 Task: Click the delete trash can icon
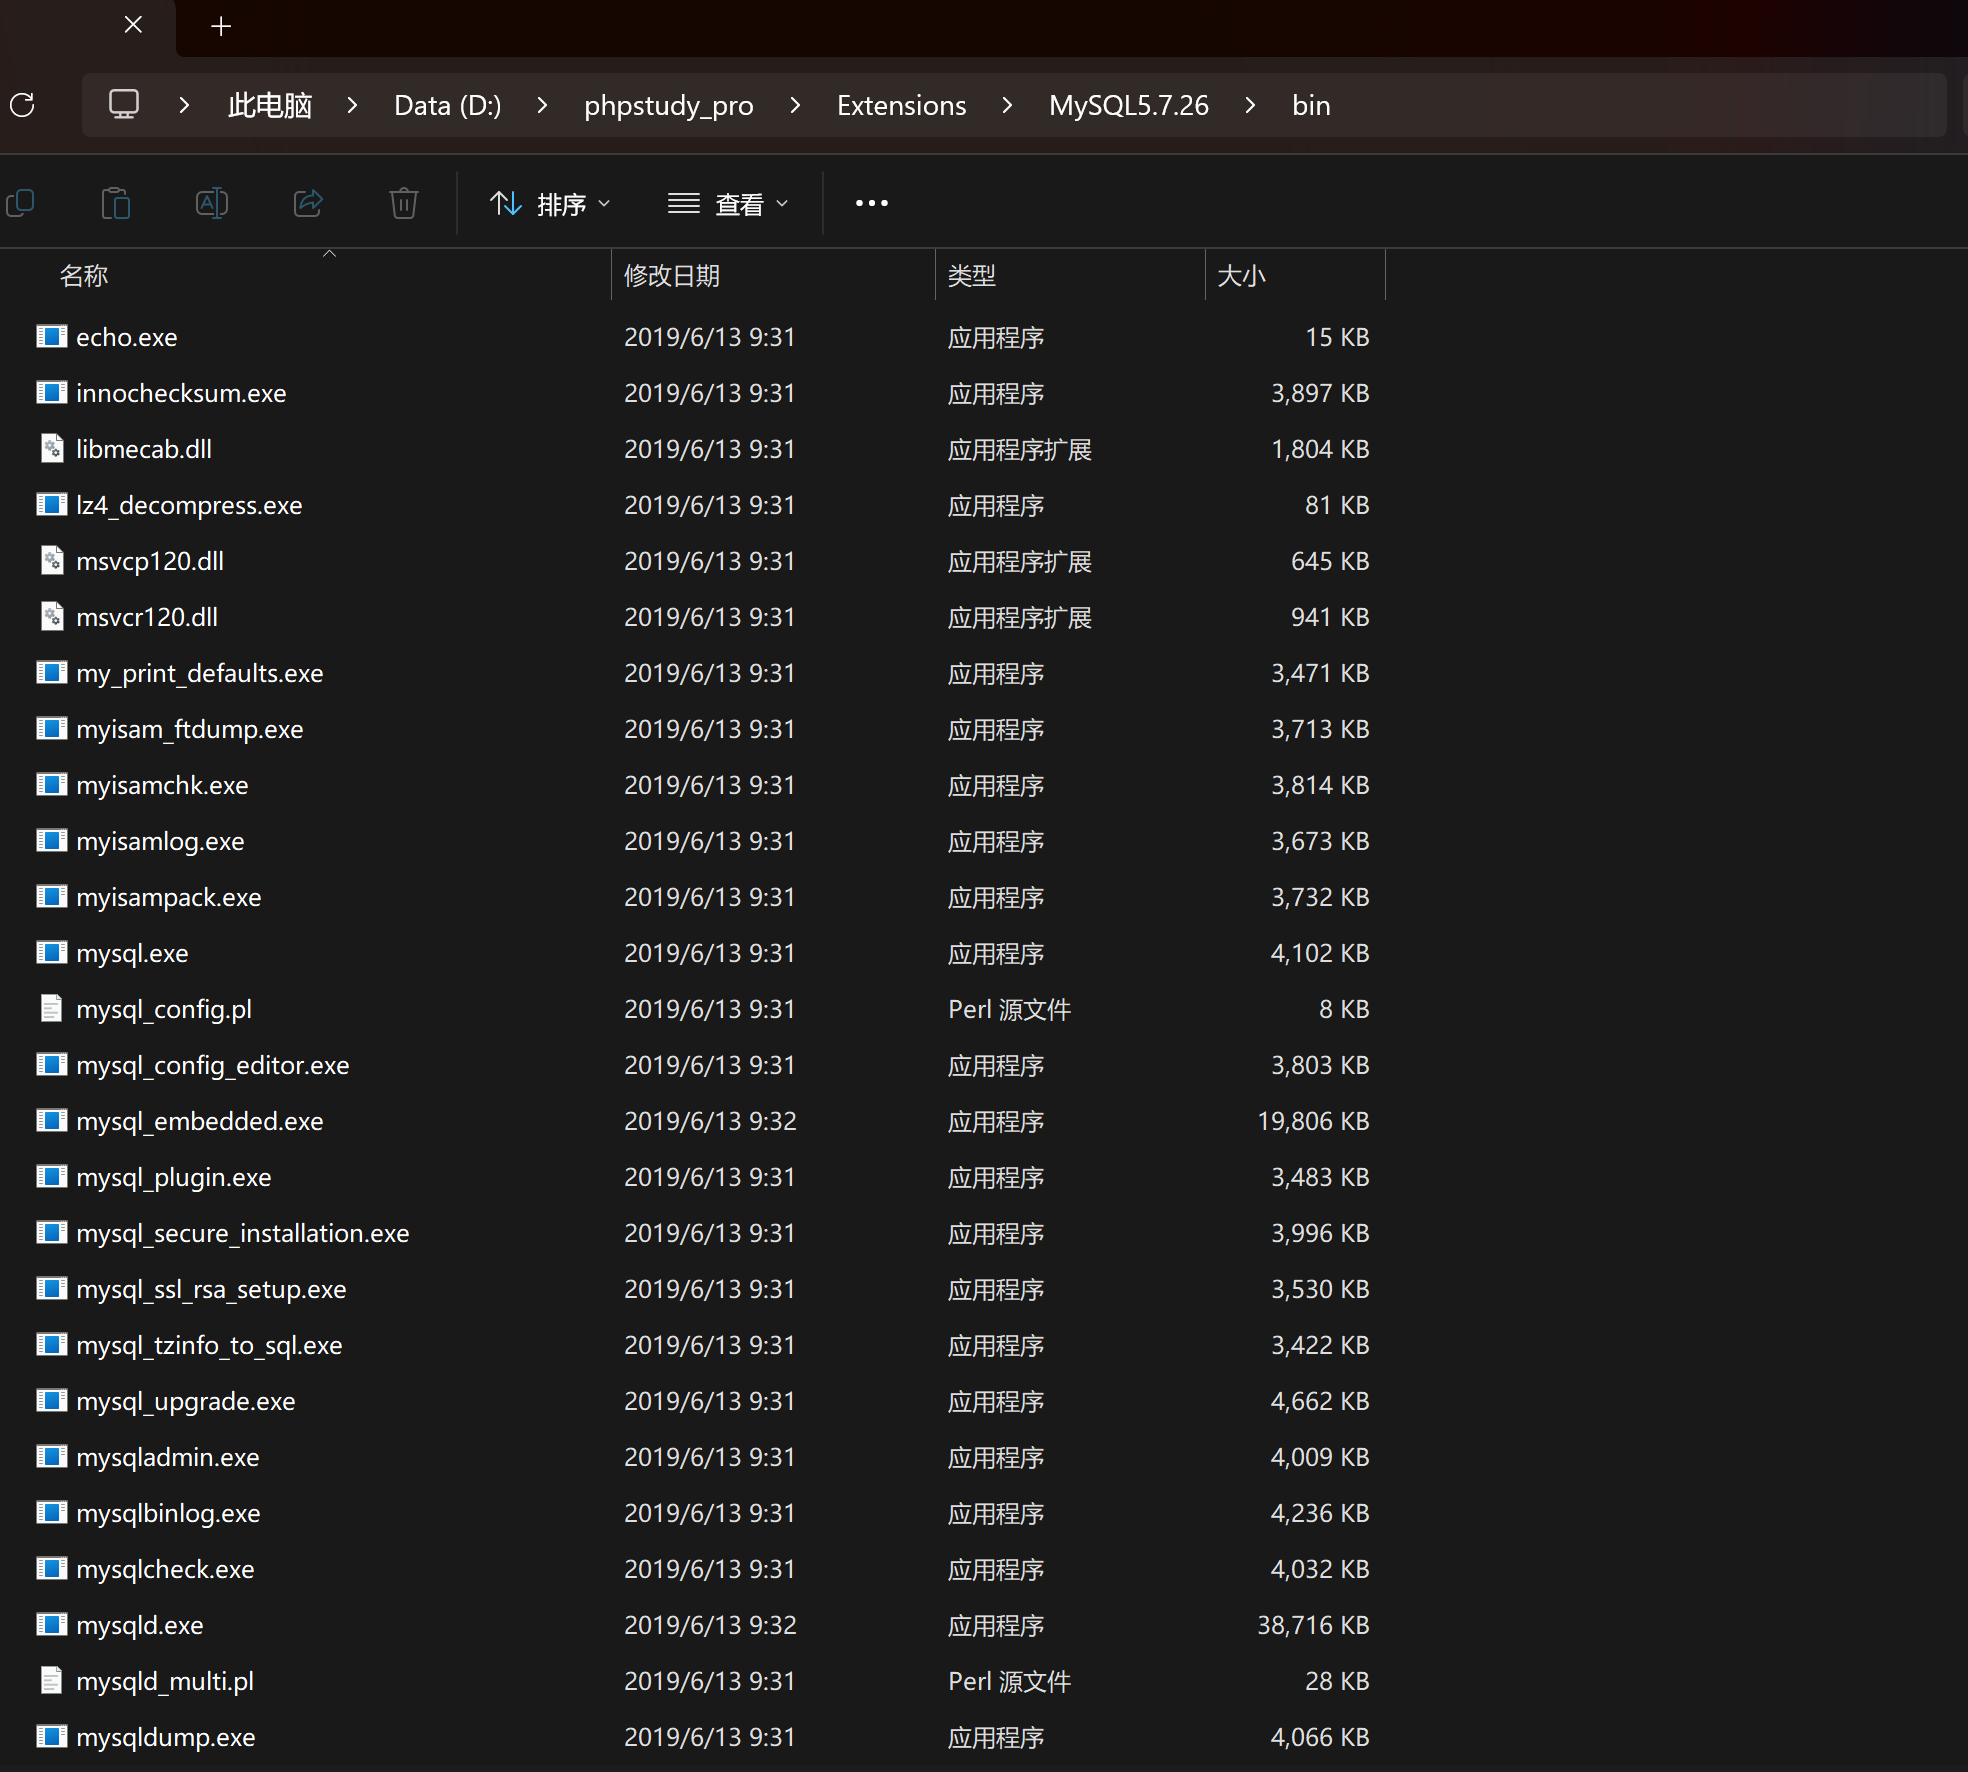404,204
